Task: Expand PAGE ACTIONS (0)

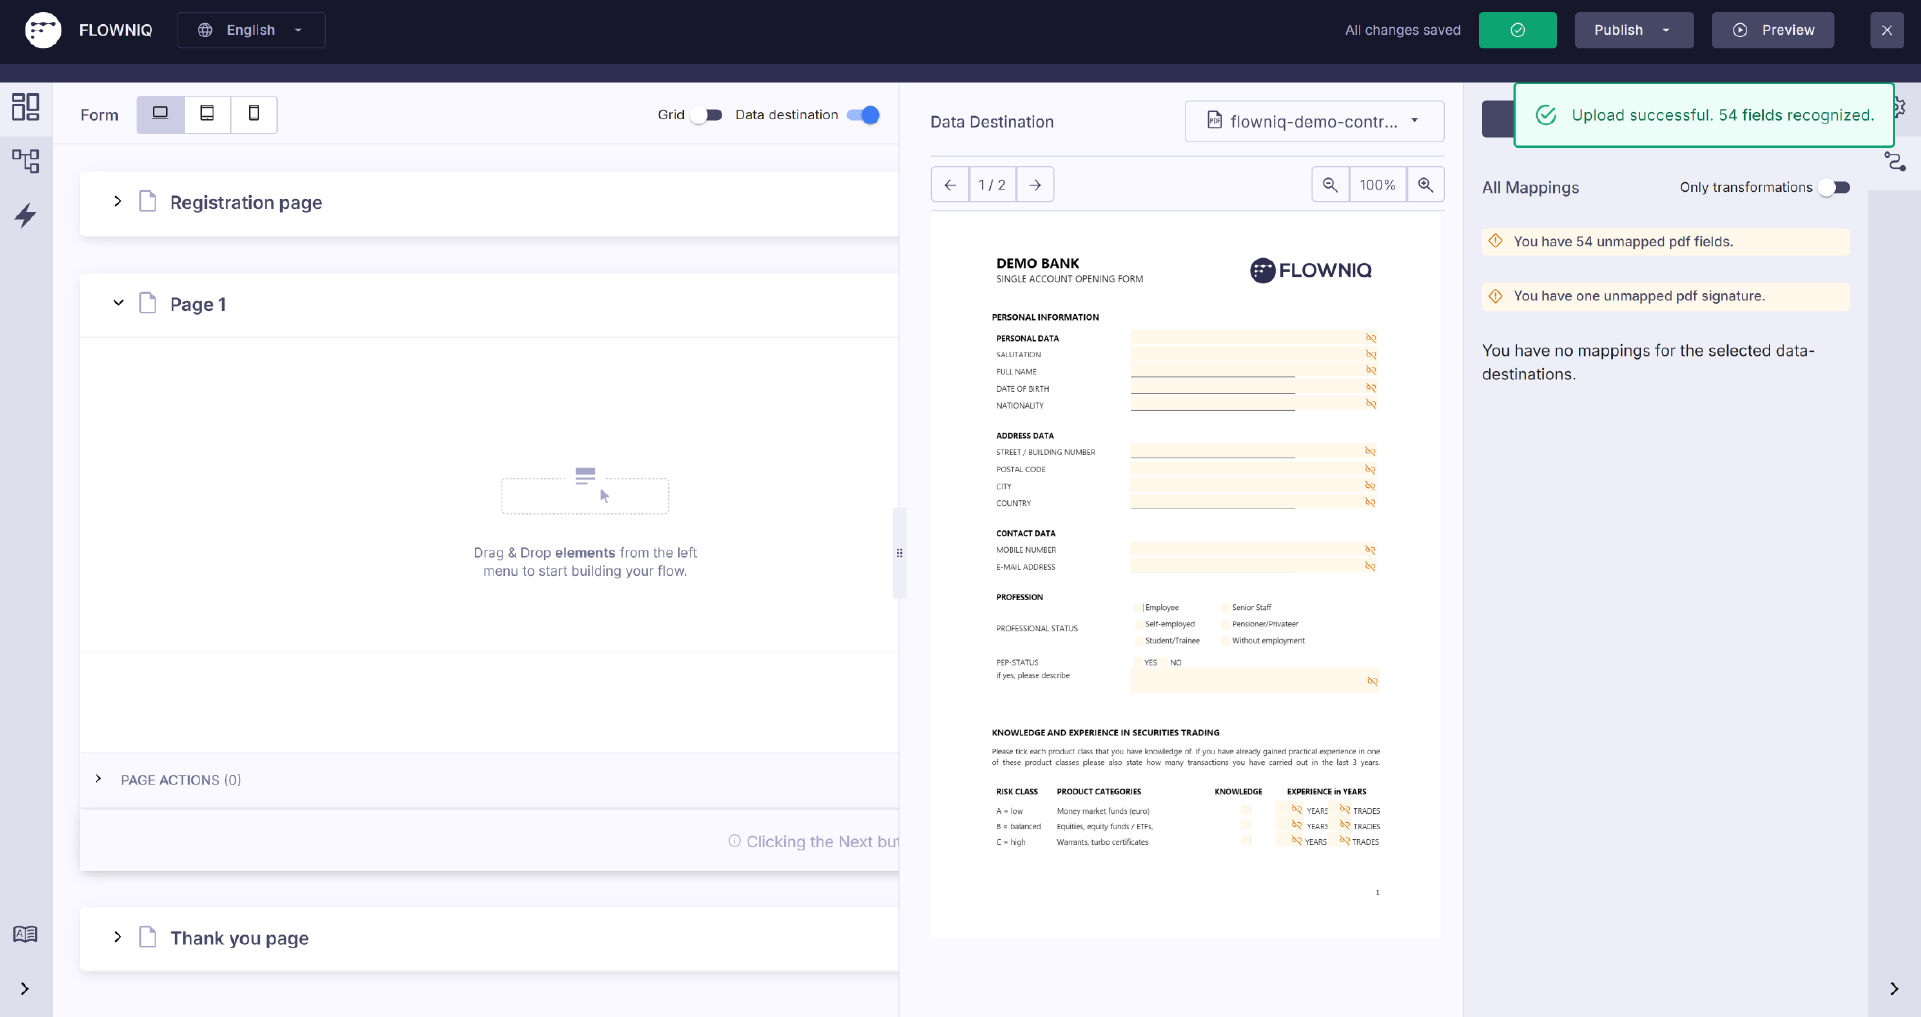Action: (x=98, y=779)
